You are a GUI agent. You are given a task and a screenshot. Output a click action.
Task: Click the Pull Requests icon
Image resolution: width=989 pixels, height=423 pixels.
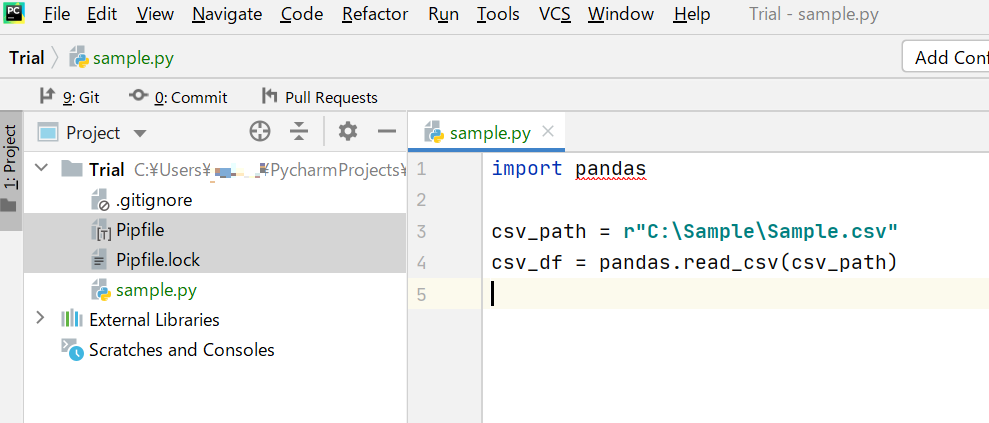[269, 96]
